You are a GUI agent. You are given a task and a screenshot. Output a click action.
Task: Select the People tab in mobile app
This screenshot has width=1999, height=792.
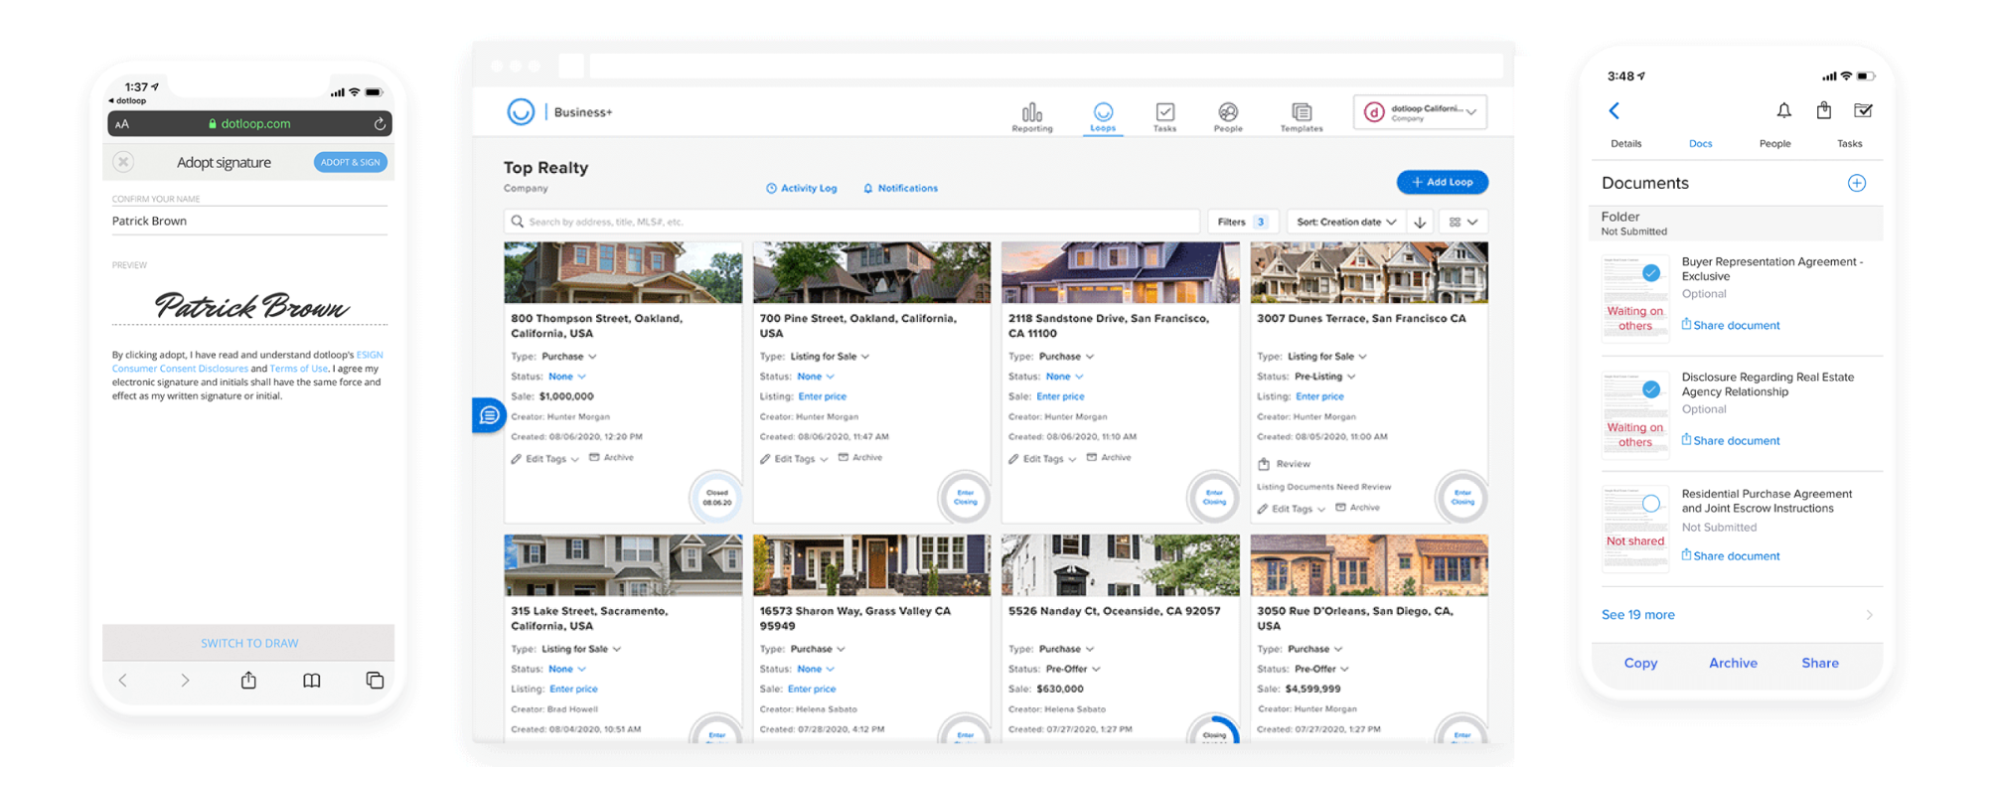pos(1774,144)
